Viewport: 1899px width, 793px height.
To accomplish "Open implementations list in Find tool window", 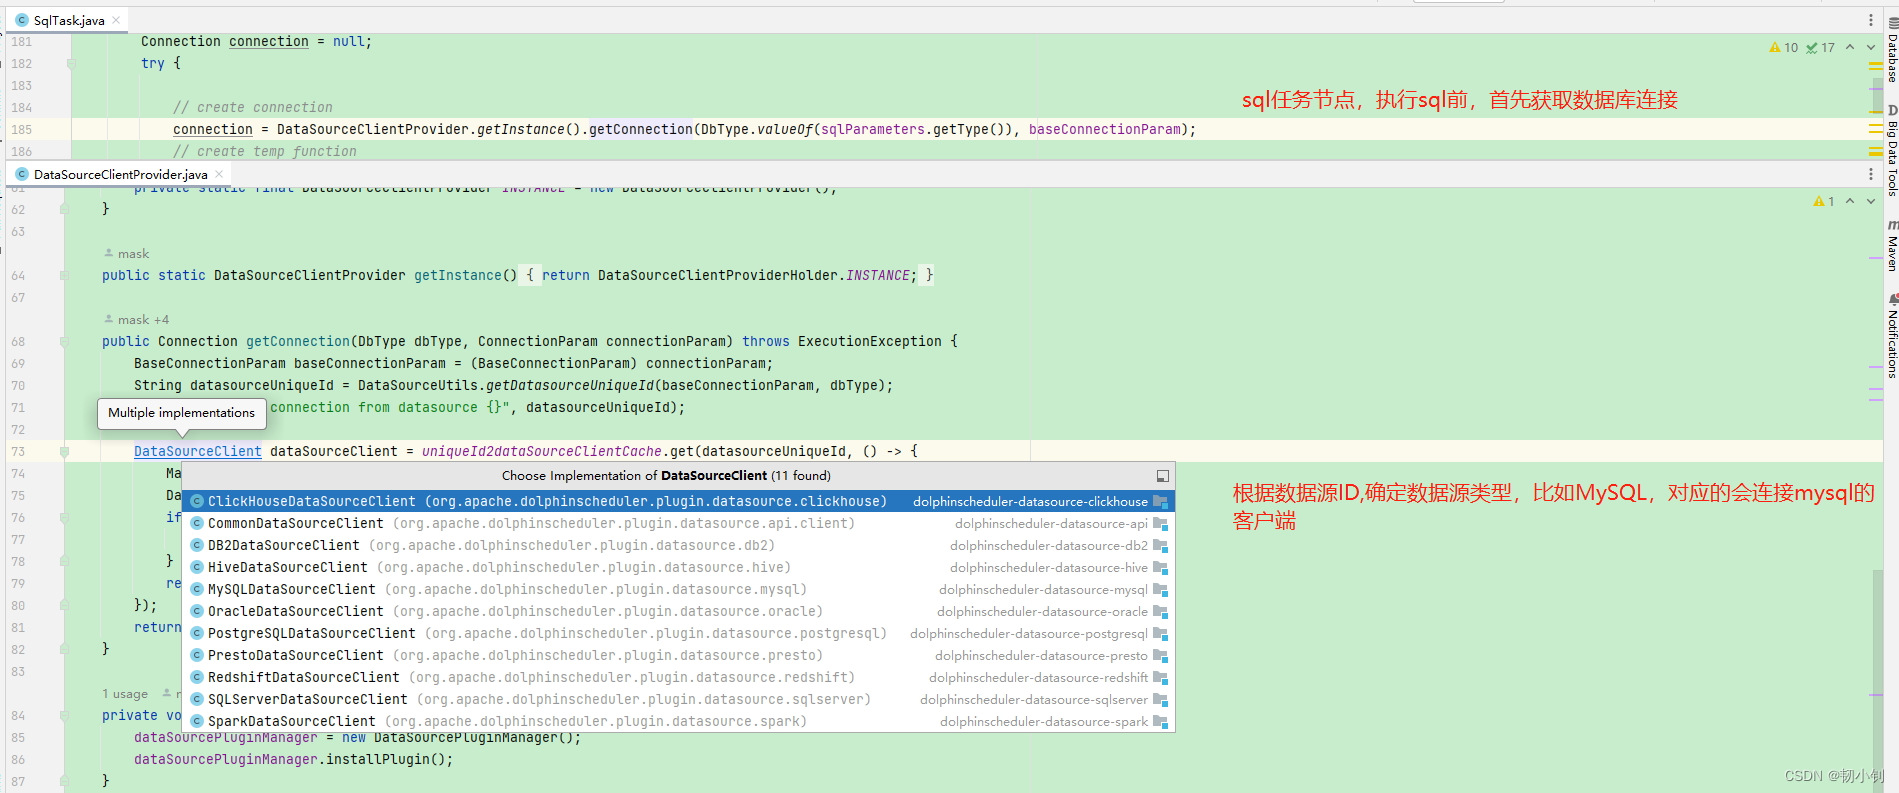I will pyautogui.click(x=1163, y=476).
